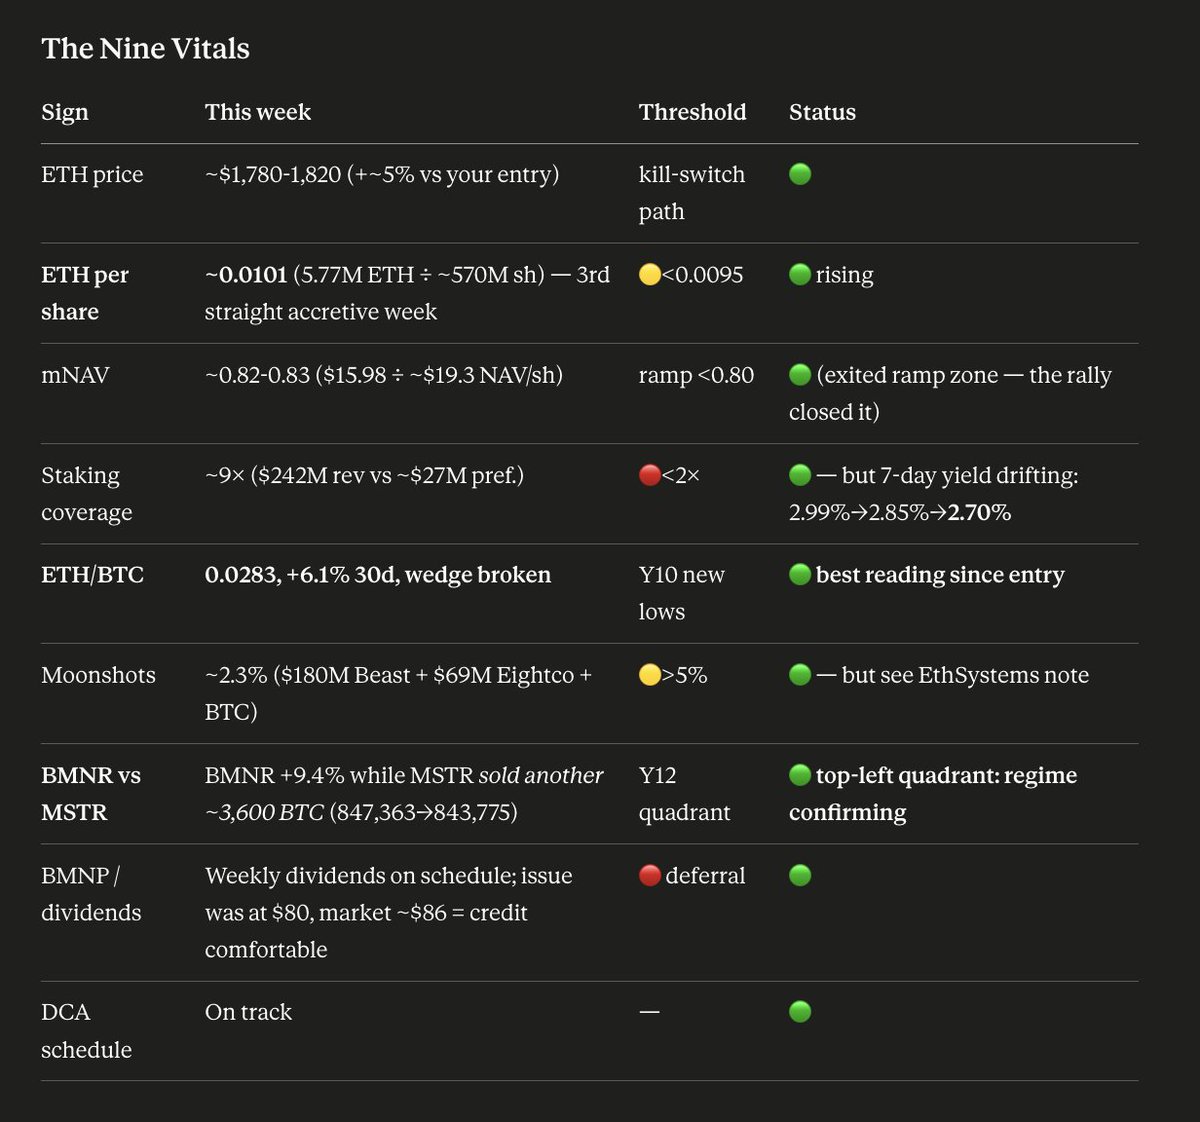Click '~$1,780-1,820 (+~5% vs your entry)' cell
The image size is (1200, 1122).
pos(382,175)
